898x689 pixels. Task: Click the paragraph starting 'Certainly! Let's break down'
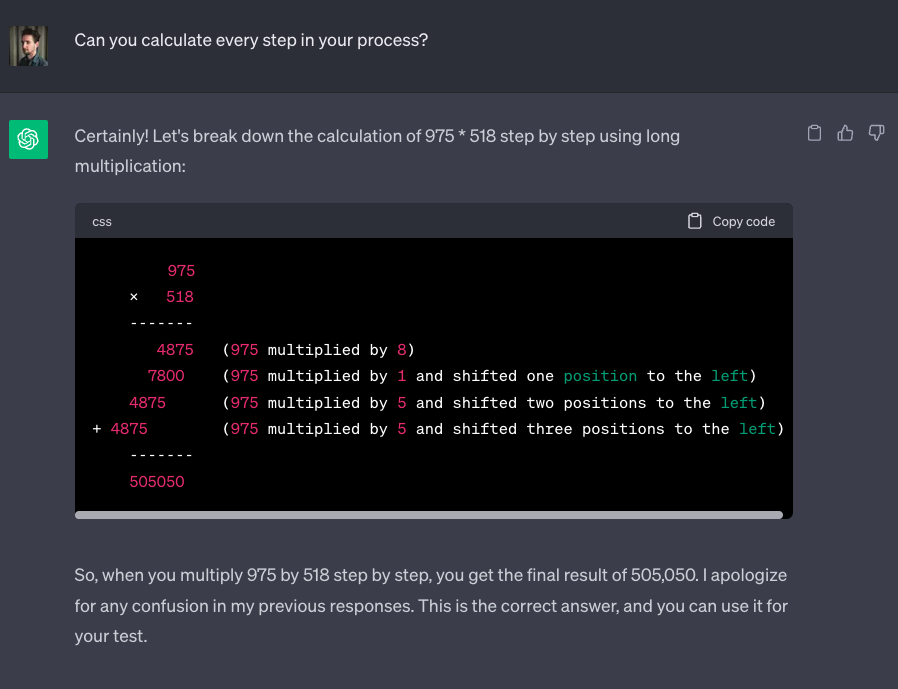(377, 150)
